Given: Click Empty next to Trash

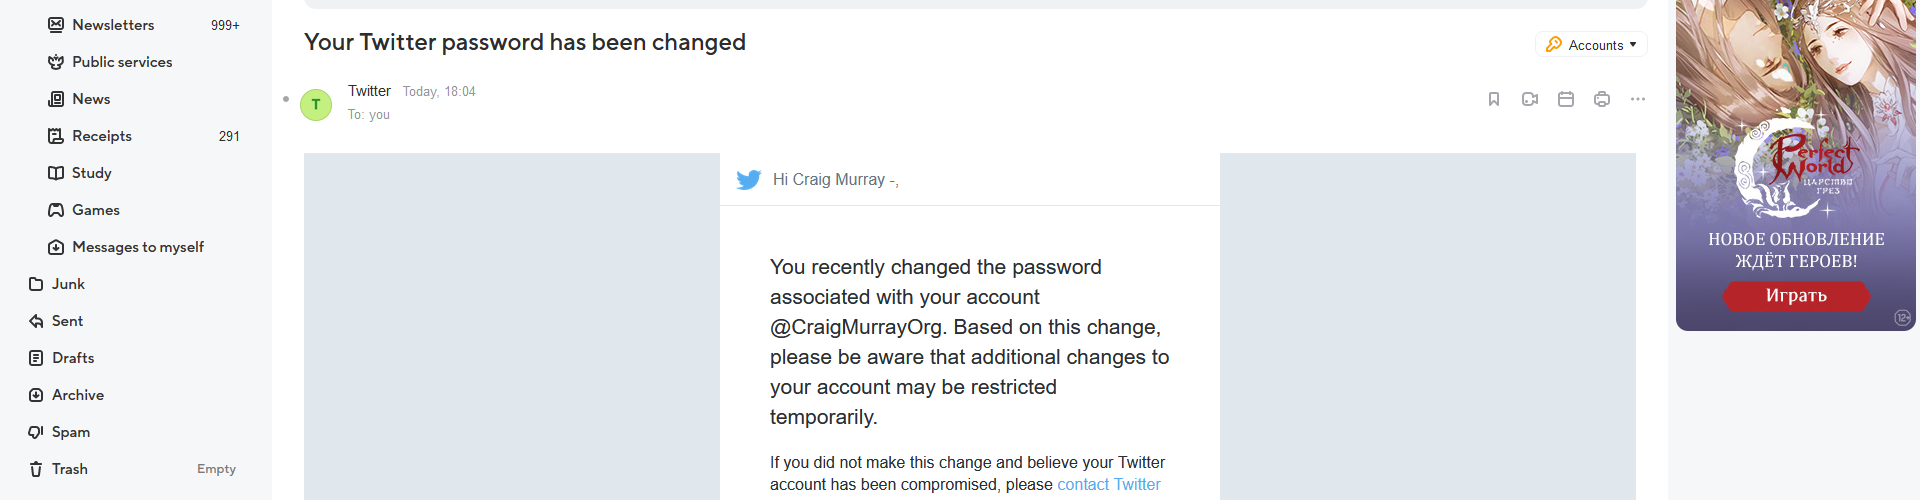Looking at the screenshot, I should [x=216, y=469].
